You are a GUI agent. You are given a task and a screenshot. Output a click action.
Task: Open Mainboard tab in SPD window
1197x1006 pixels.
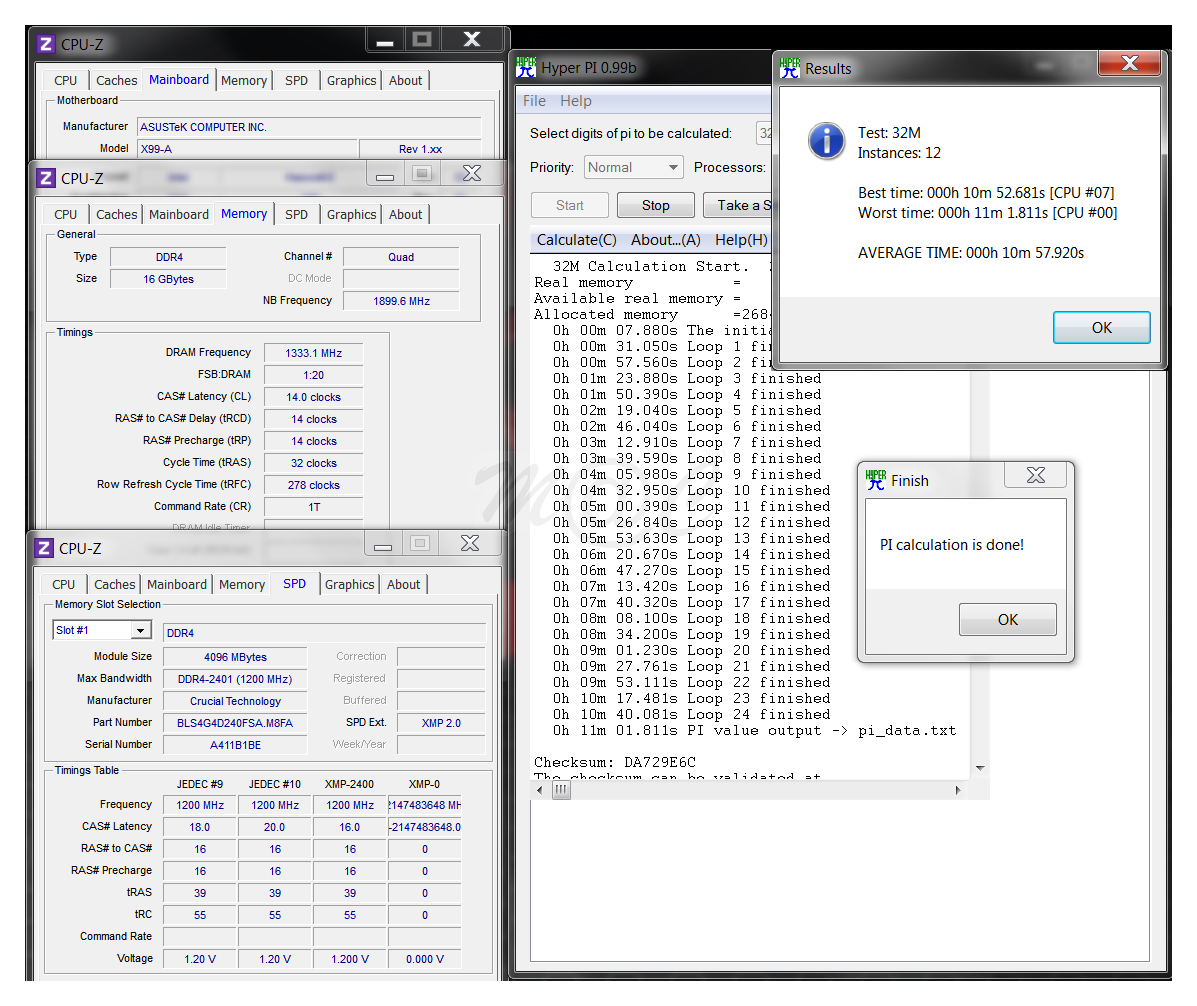(176, 584)
